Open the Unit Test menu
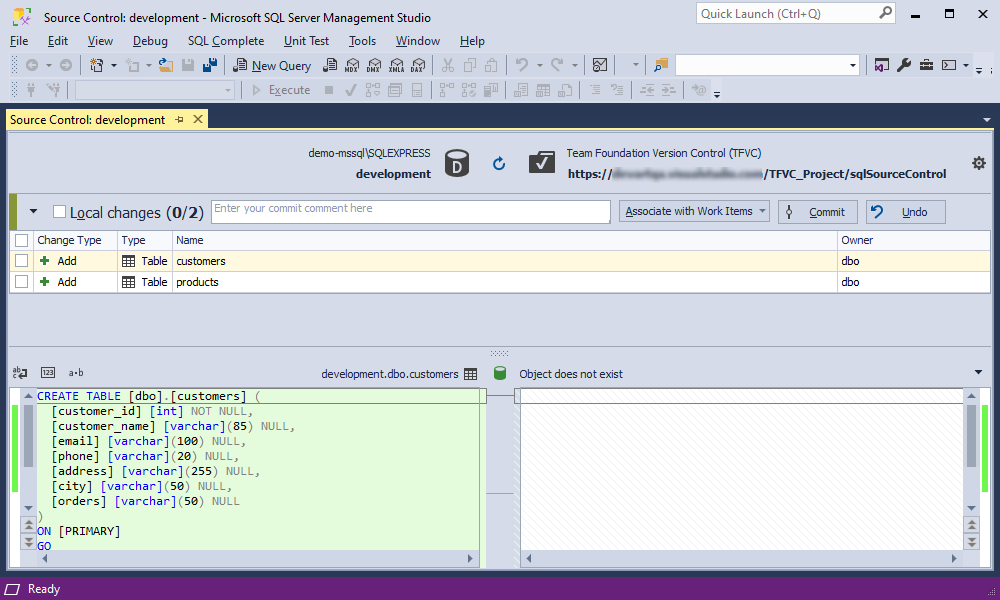The height and width of the screenshot is (600, 1000). pyautogui.click(x=306, y=41)
